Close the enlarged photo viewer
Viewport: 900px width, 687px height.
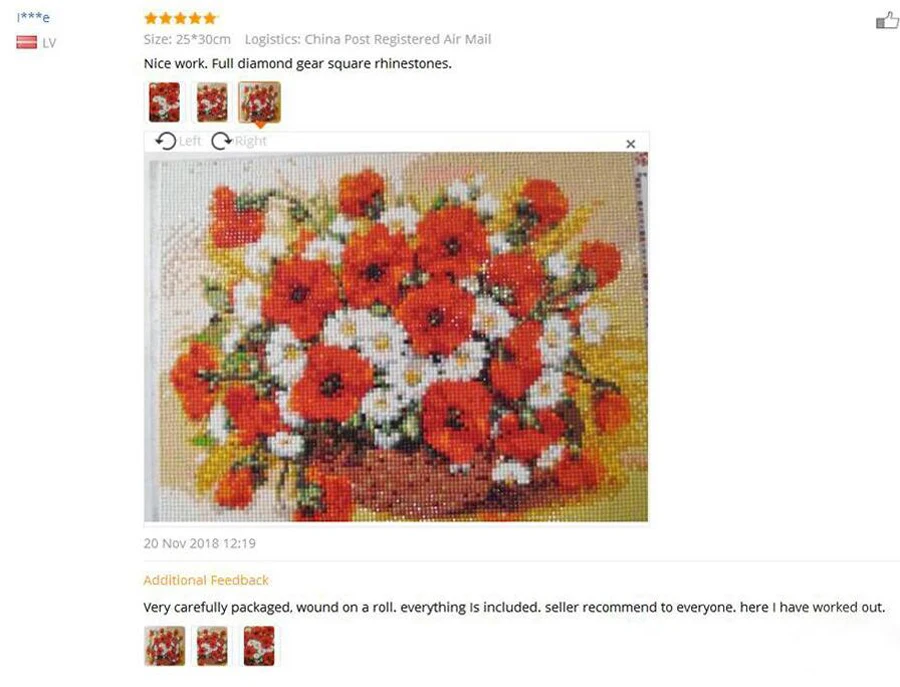click(630, 144)
